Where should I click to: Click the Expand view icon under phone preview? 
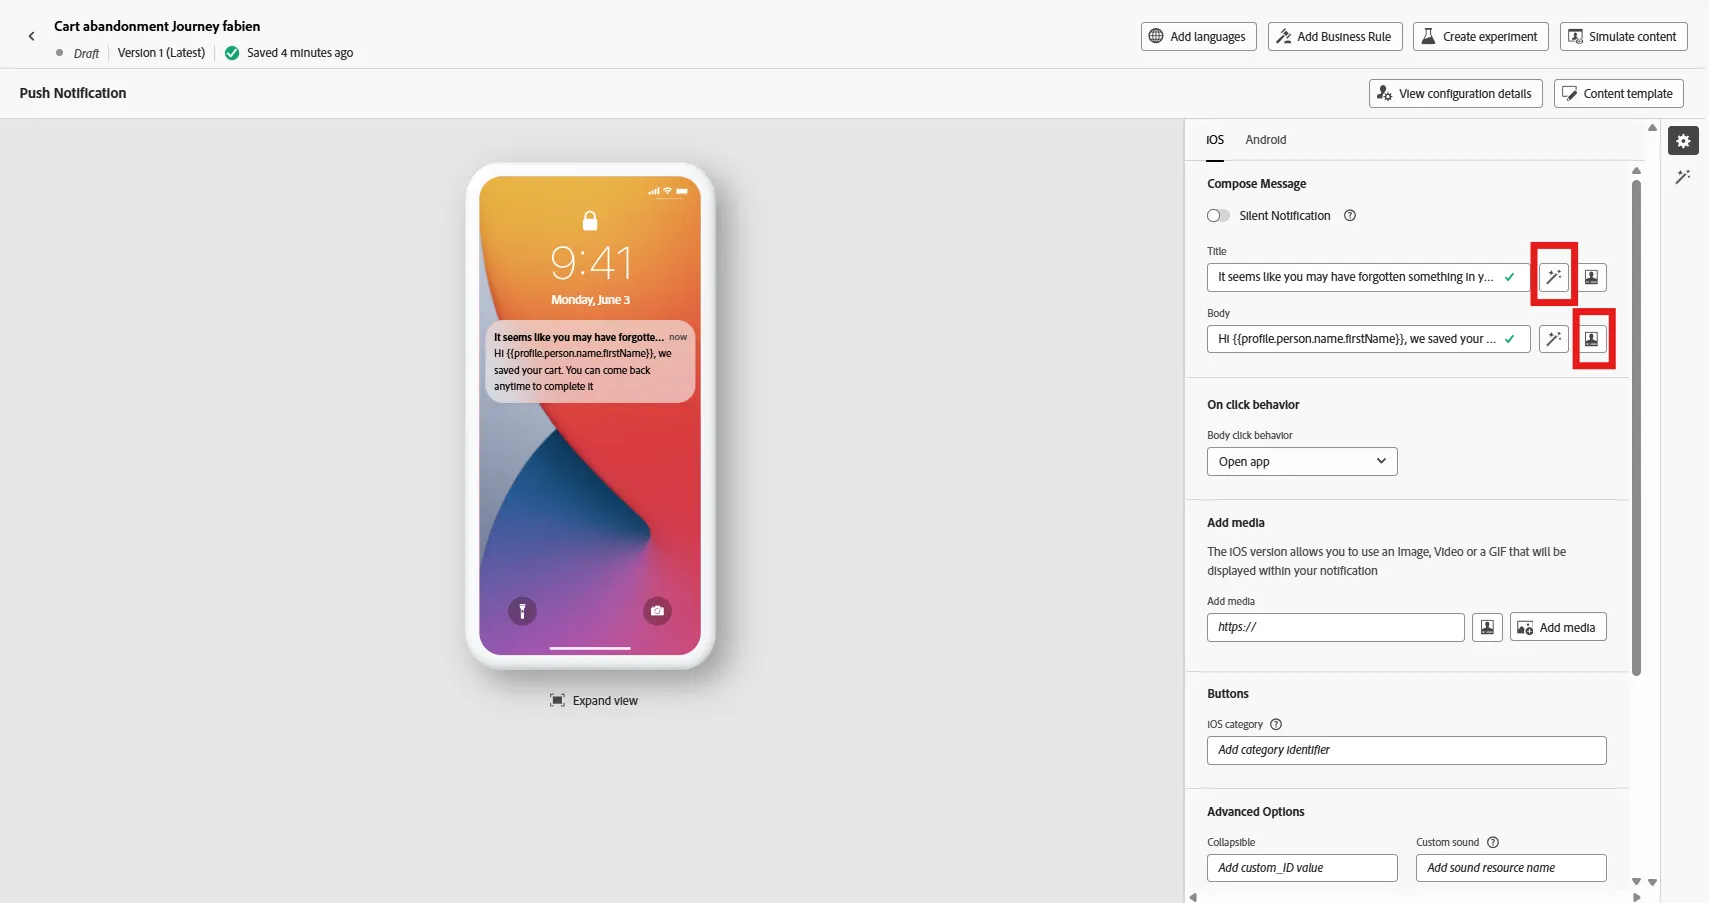557,700
